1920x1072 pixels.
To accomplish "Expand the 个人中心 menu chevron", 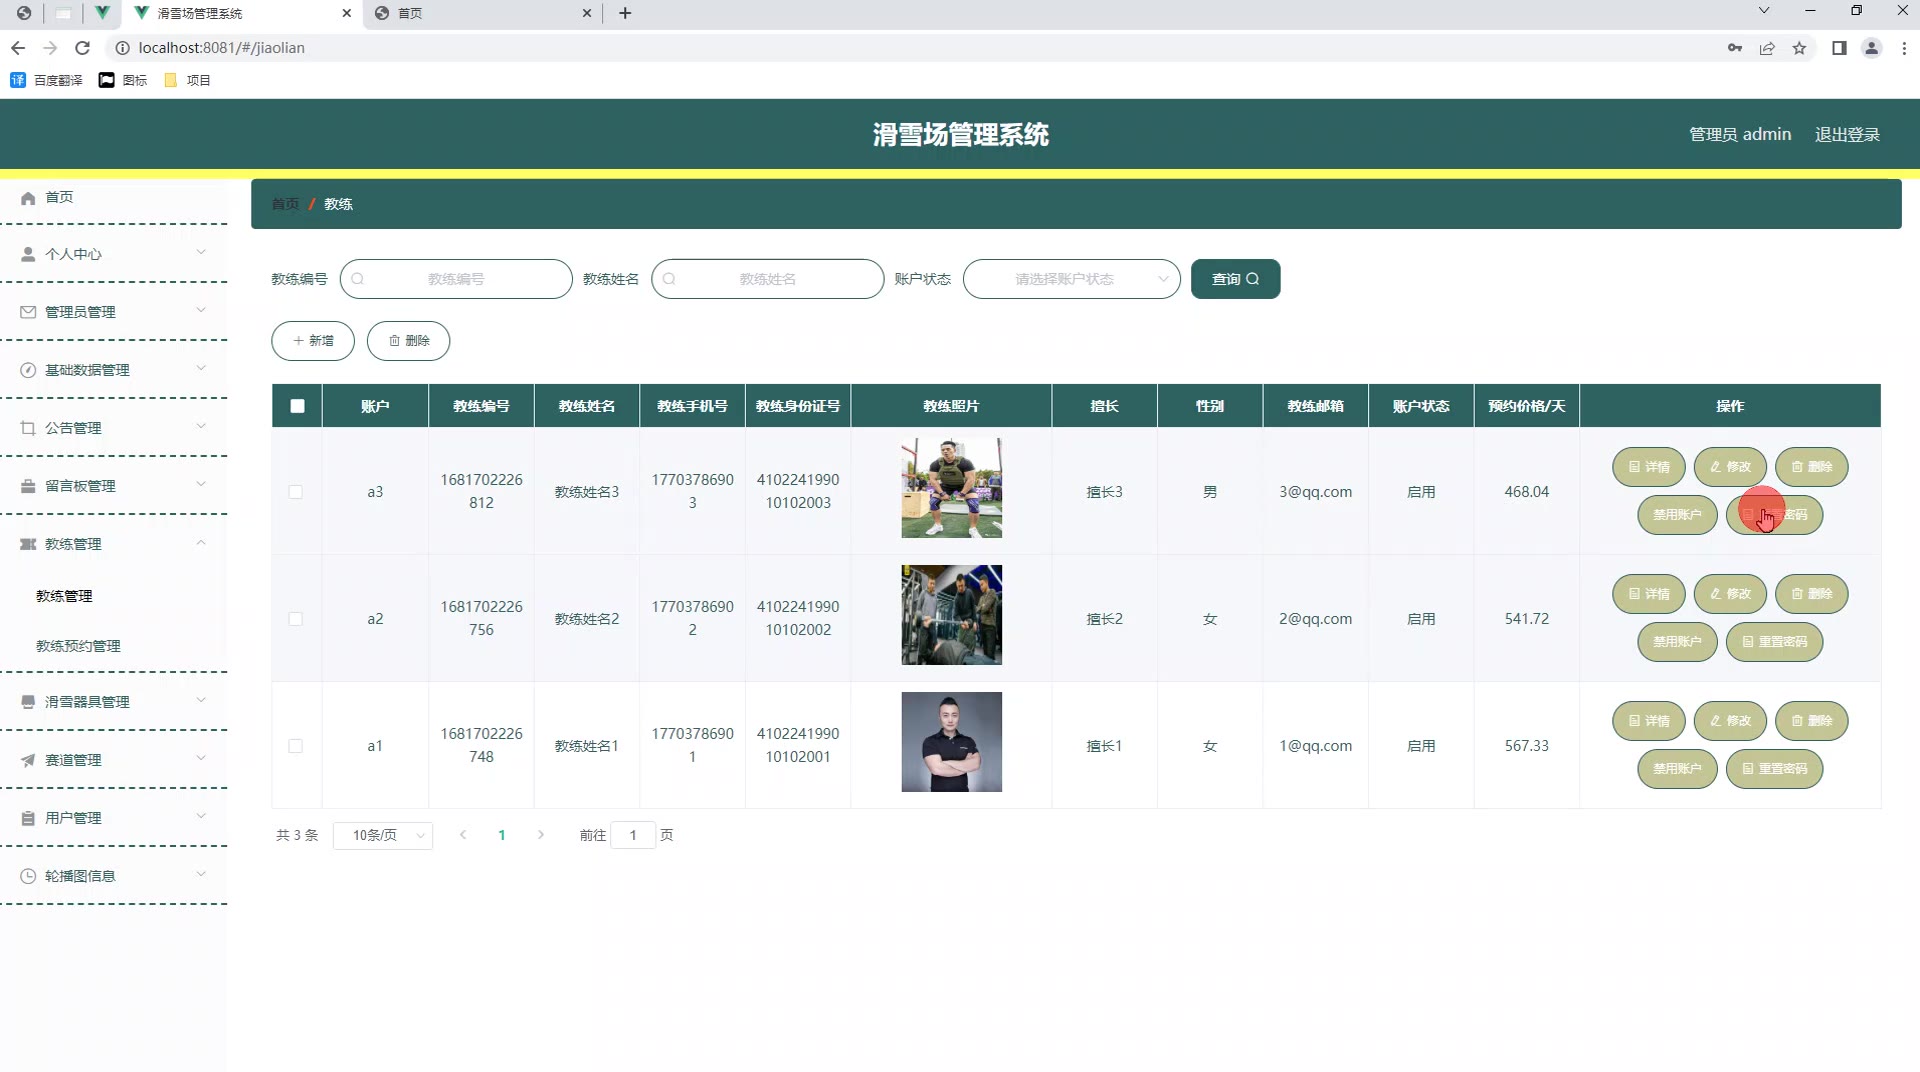I will point(201,253).
